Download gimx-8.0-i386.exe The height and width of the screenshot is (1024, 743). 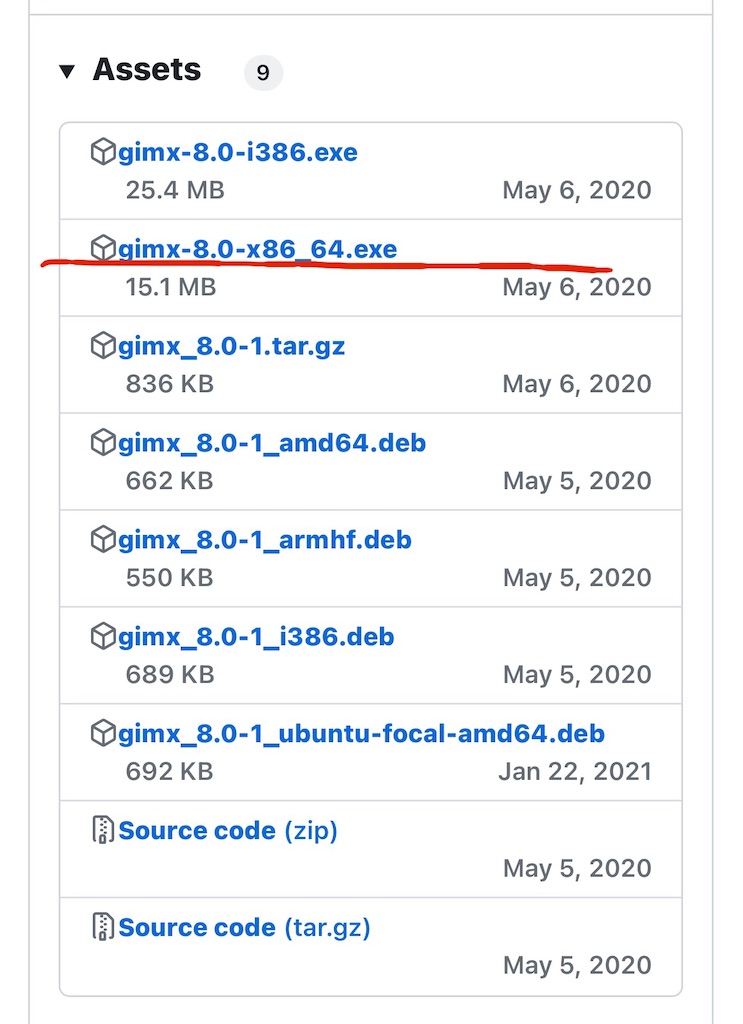pos(238,153)
